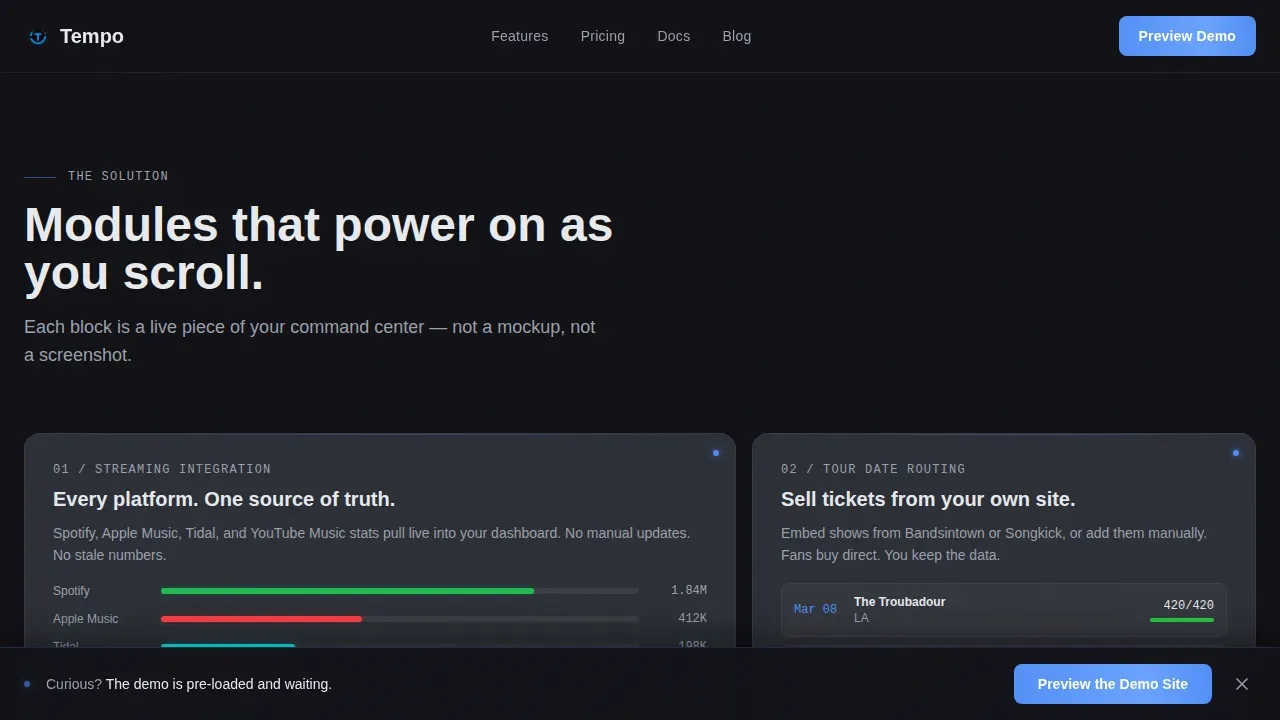Click Sell tickets from your own site heading
1280x720 pixels.
pyautogui.click(x=928, y=499)
